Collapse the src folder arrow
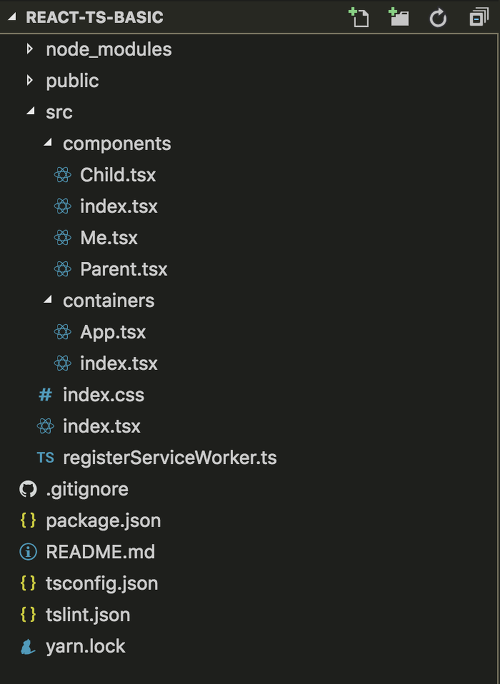Screen dimensions: 500x684 pos(31,111)
